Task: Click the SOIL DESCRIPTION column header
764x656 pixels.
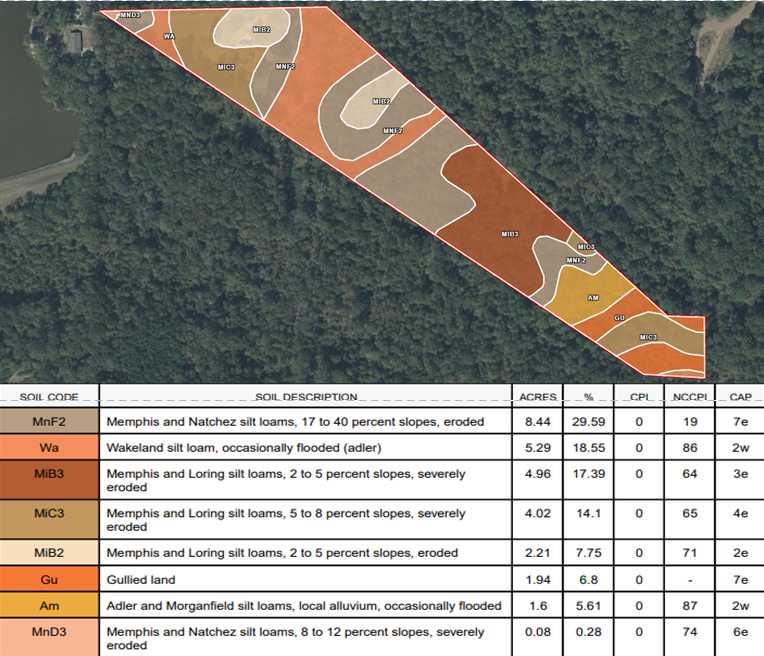Action: point(306,397)
